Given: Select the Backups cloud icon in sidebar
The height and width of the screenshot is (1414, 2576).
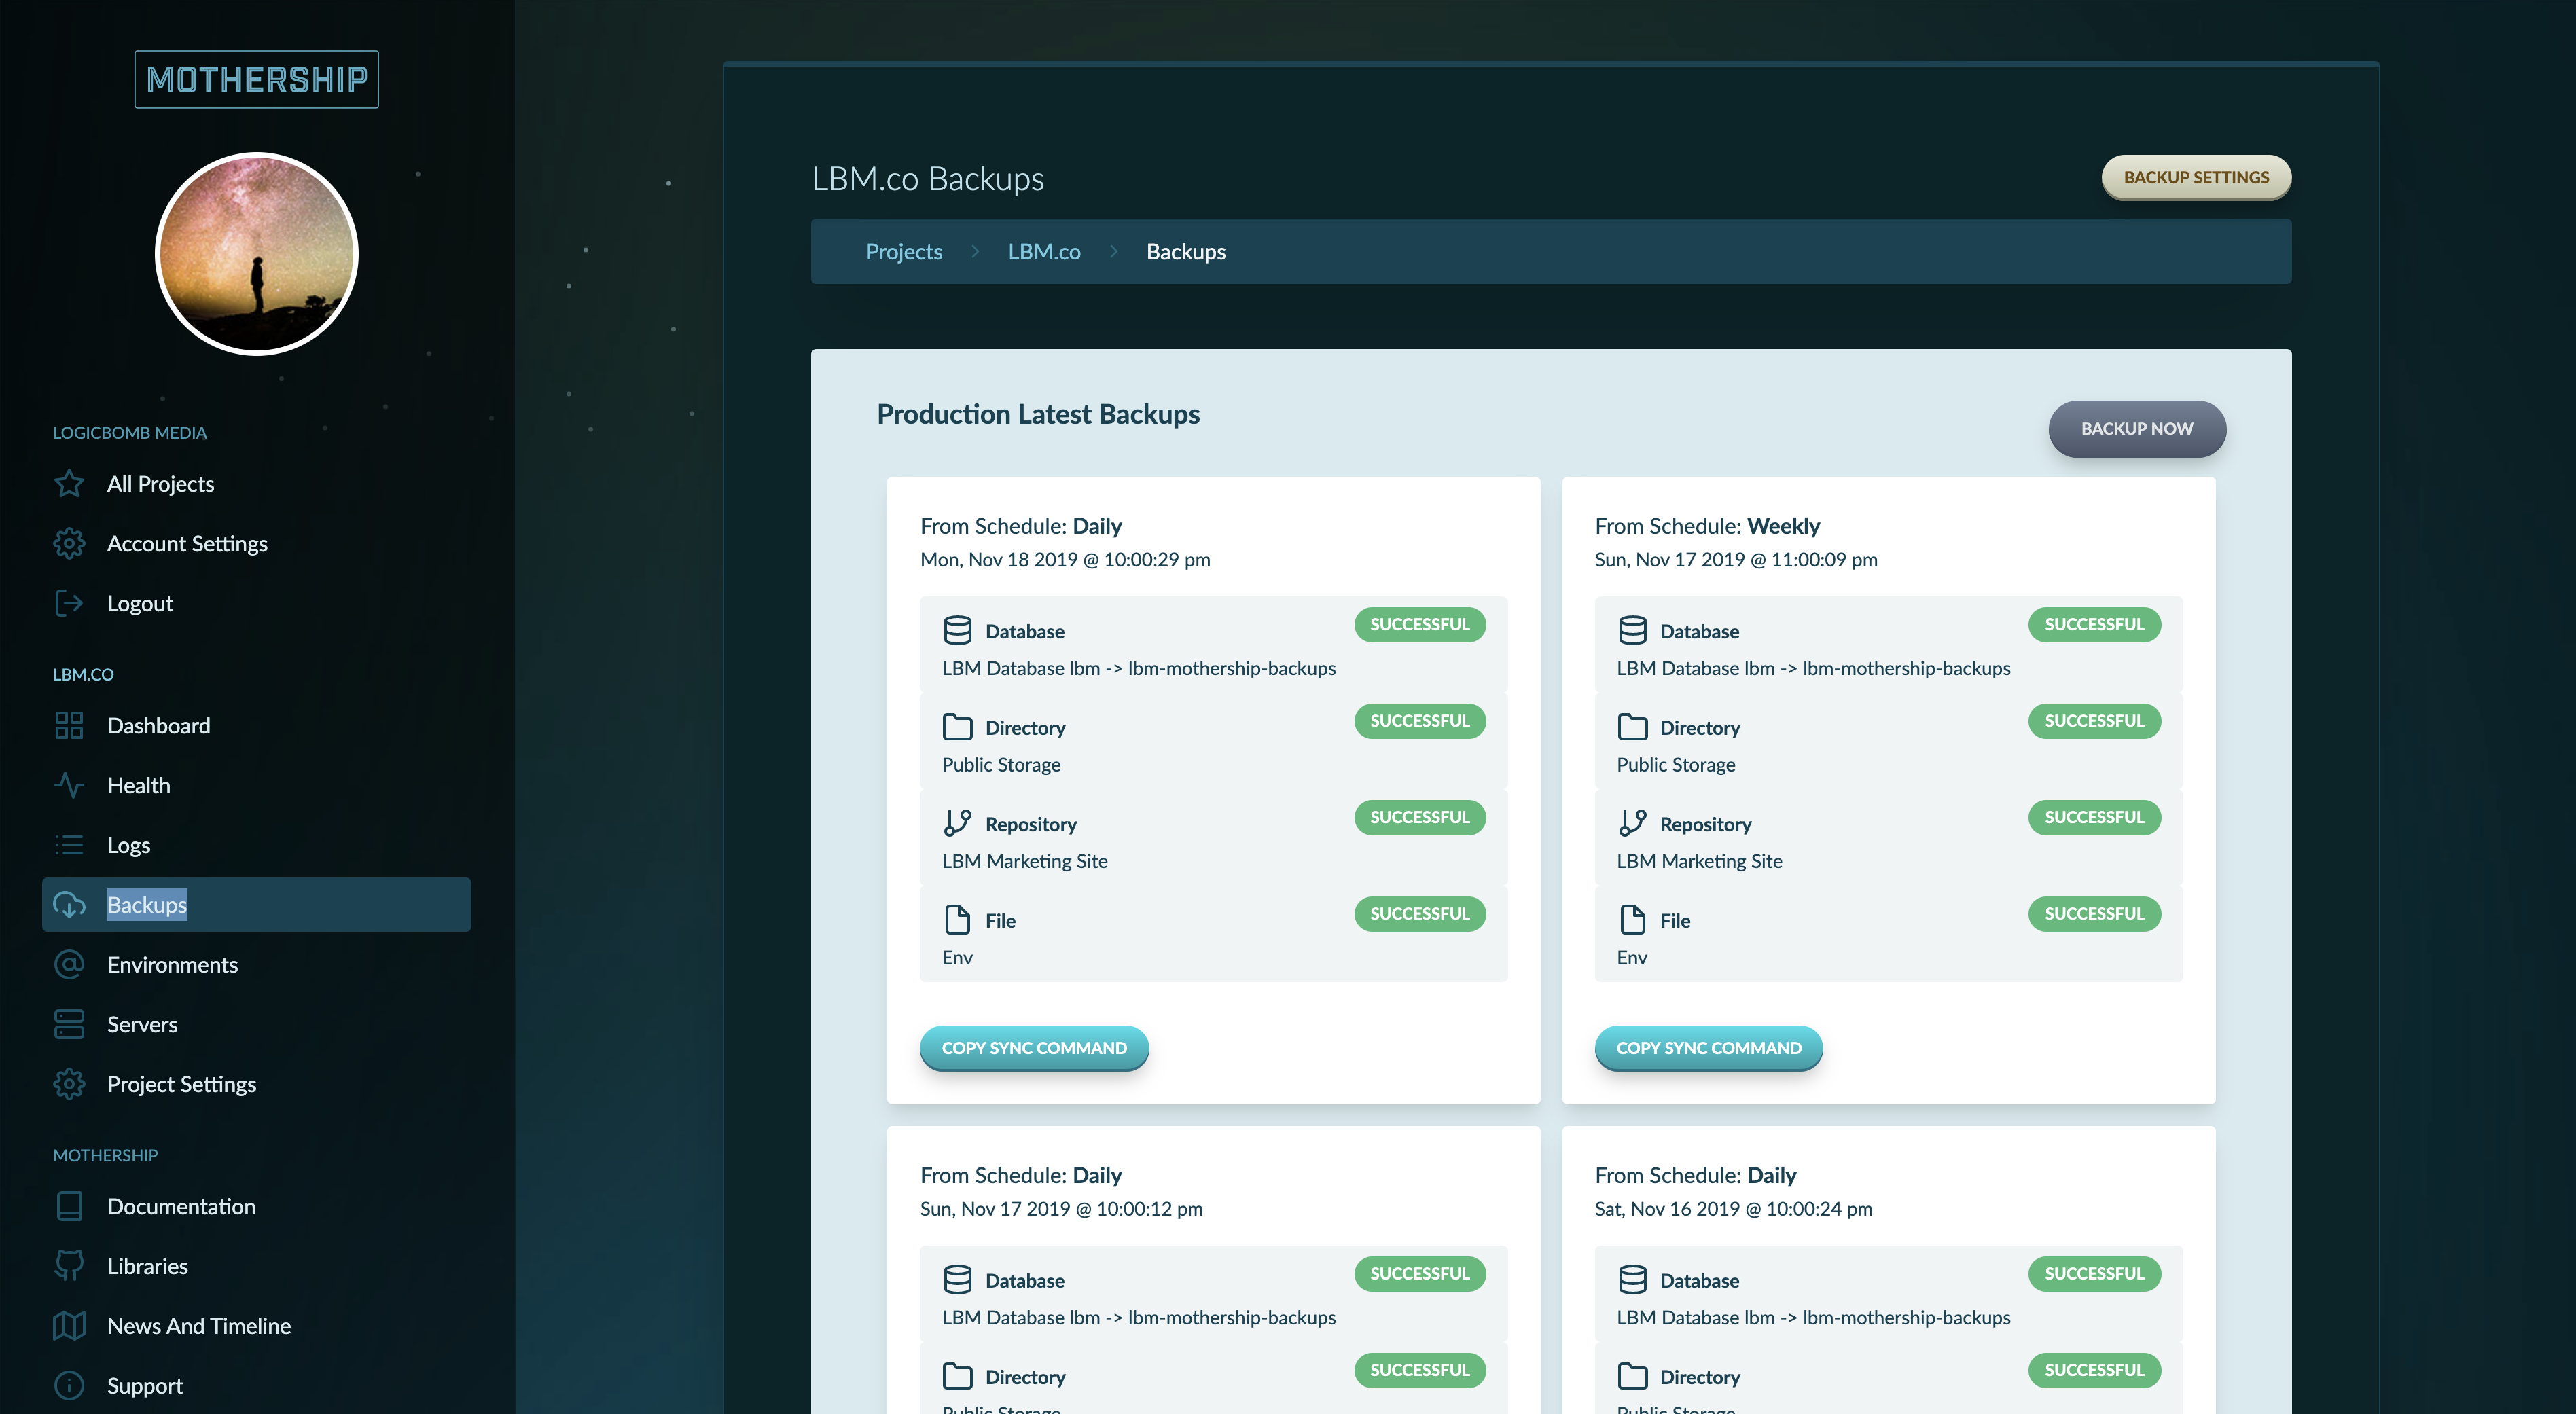Looking at the screenshot, I should tap(68, 905).
